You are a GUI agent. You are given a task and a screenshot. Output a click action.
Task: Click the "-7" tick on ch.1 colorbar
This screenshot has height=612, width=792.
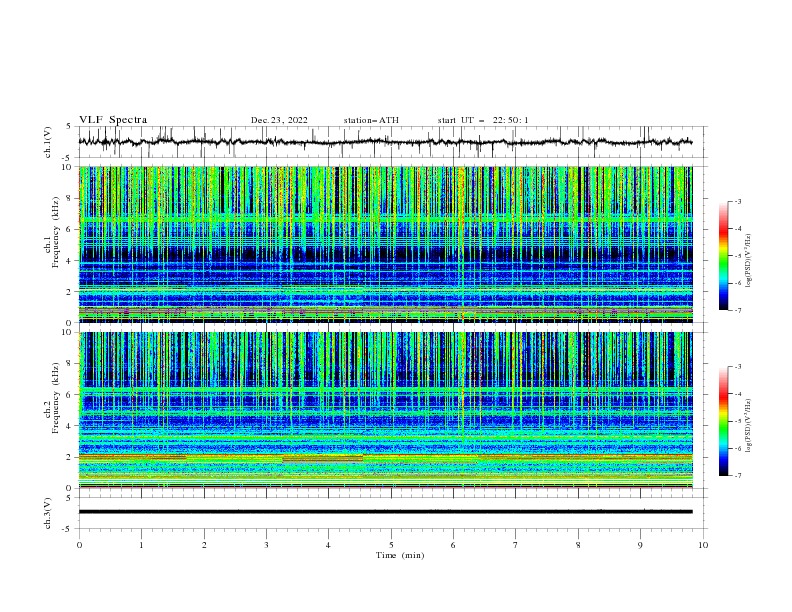pos(737,310)
